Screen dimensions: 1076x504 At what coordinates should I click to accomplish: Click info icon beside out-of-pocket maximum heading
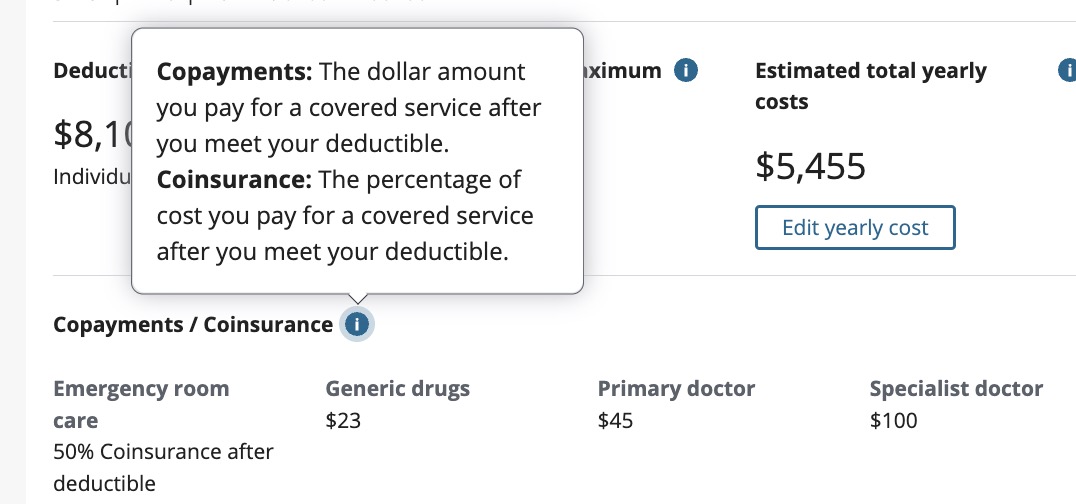point(686,71)
